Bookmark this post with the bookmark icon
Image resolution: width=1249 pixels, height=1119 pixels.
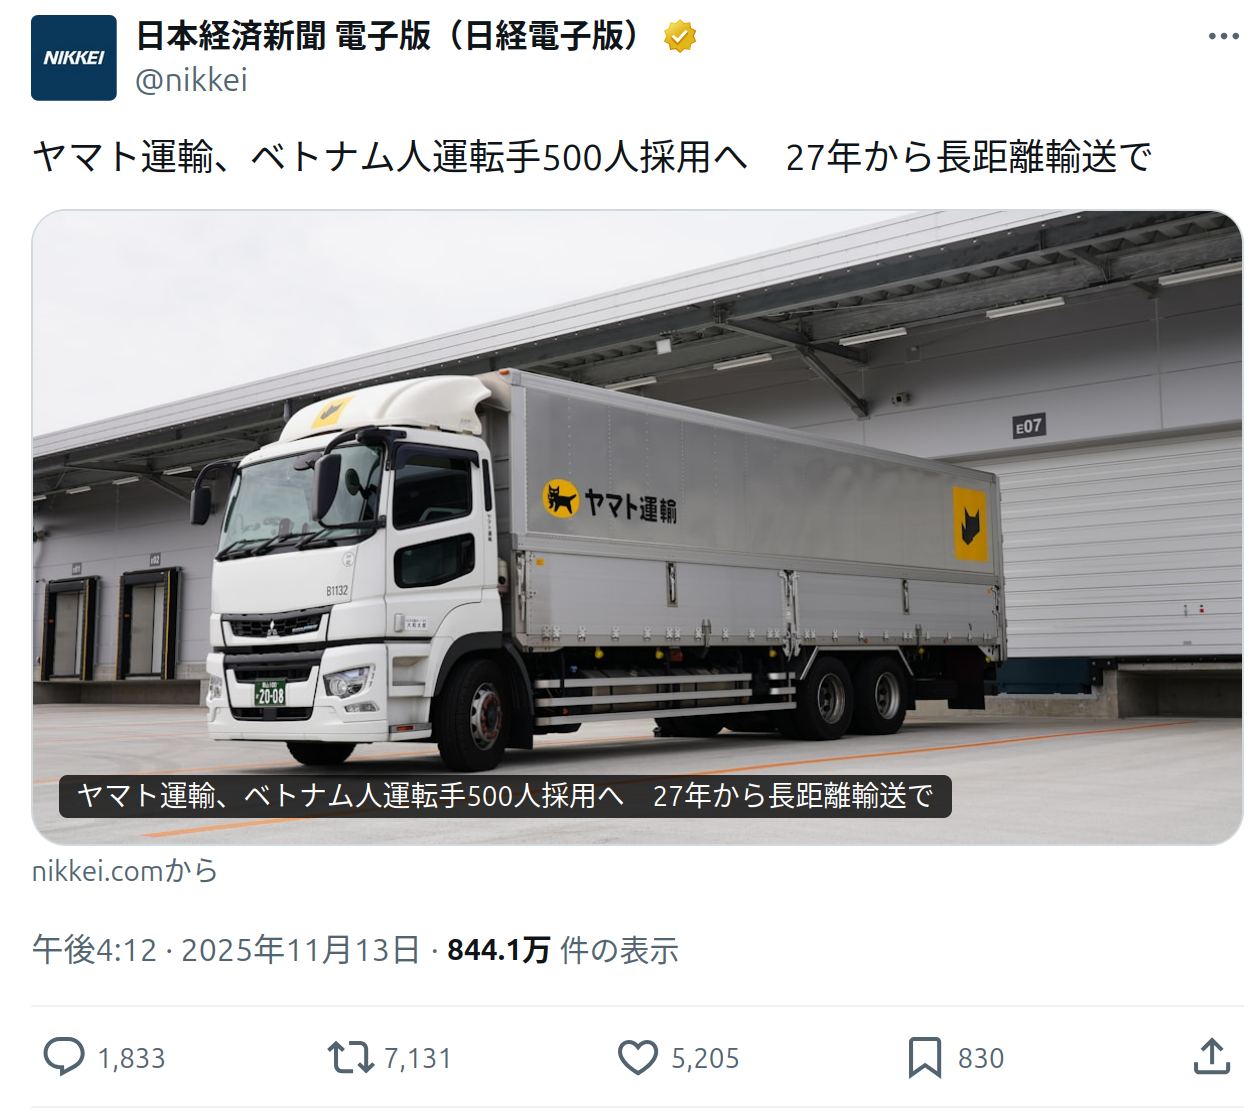click(925, 1057)
